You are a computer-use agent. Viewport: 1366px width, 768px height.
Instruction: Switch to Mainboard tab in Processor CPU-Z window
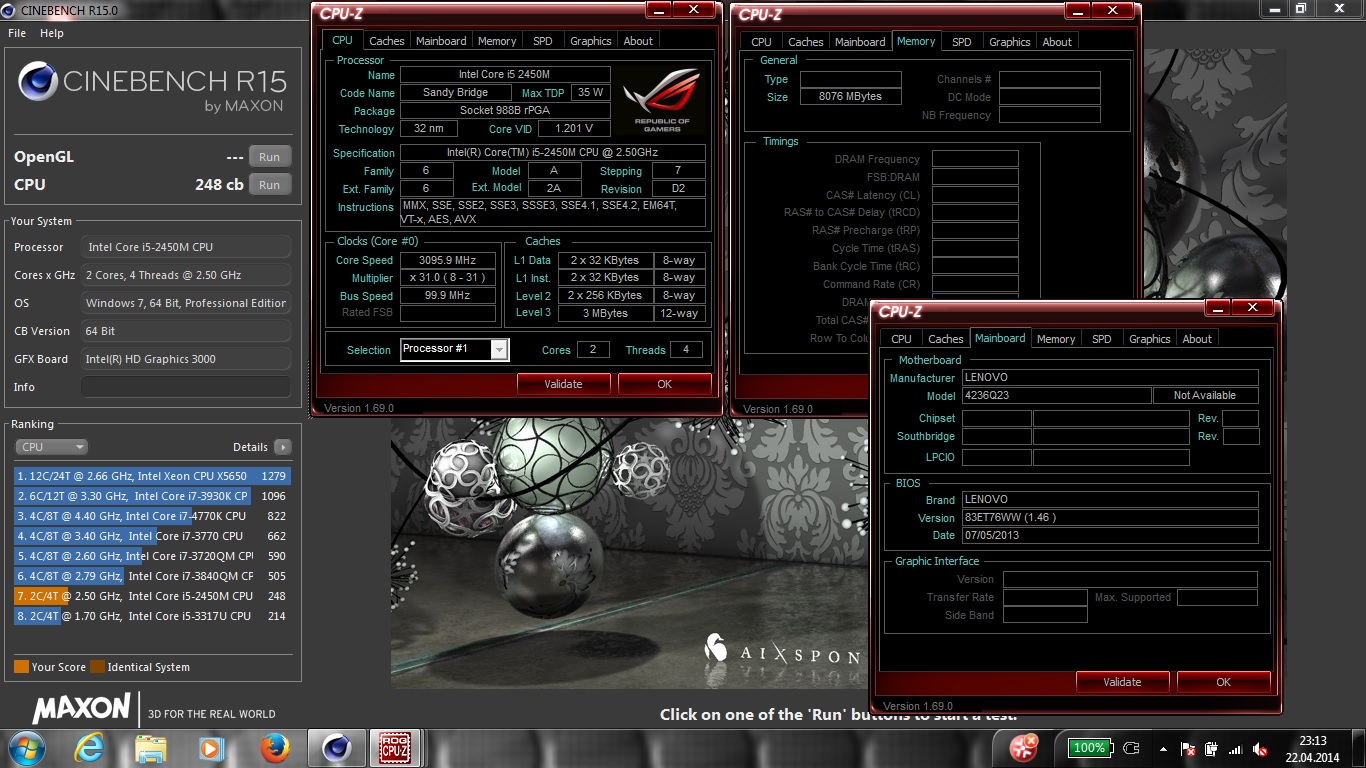click(x=441, y=41)
